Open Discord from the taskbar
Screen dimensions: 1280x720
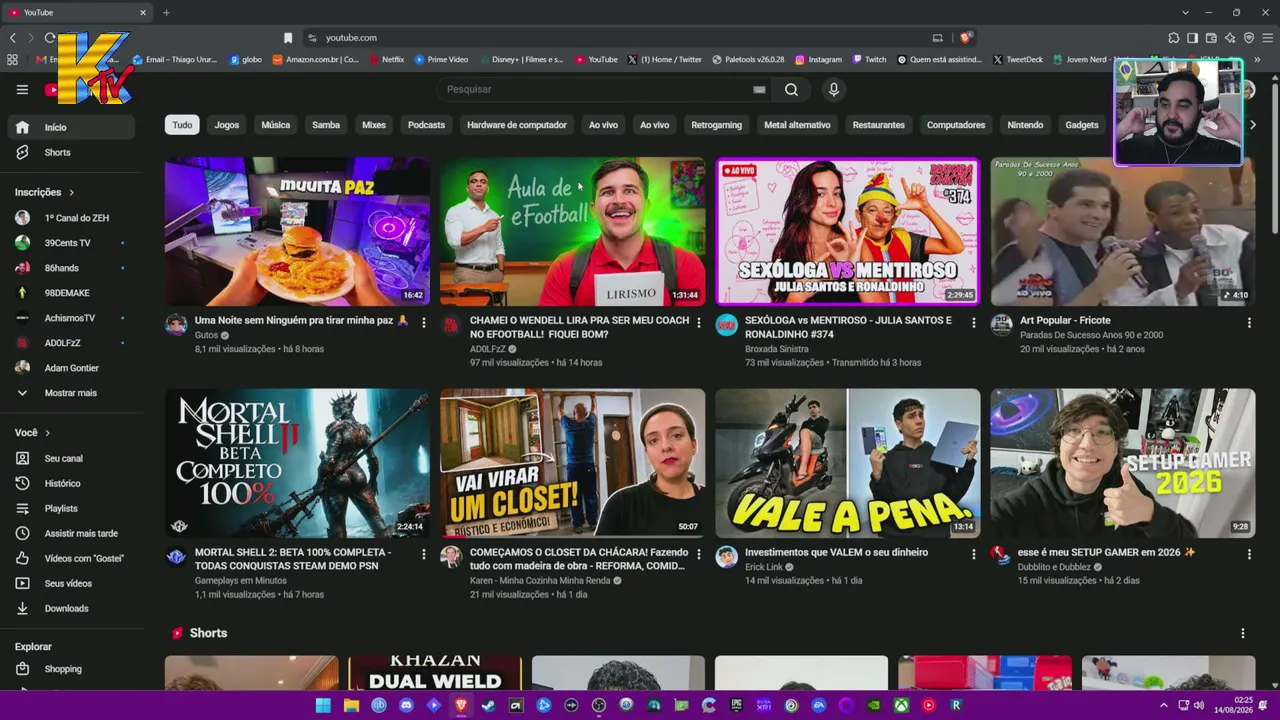click(406, 705)
